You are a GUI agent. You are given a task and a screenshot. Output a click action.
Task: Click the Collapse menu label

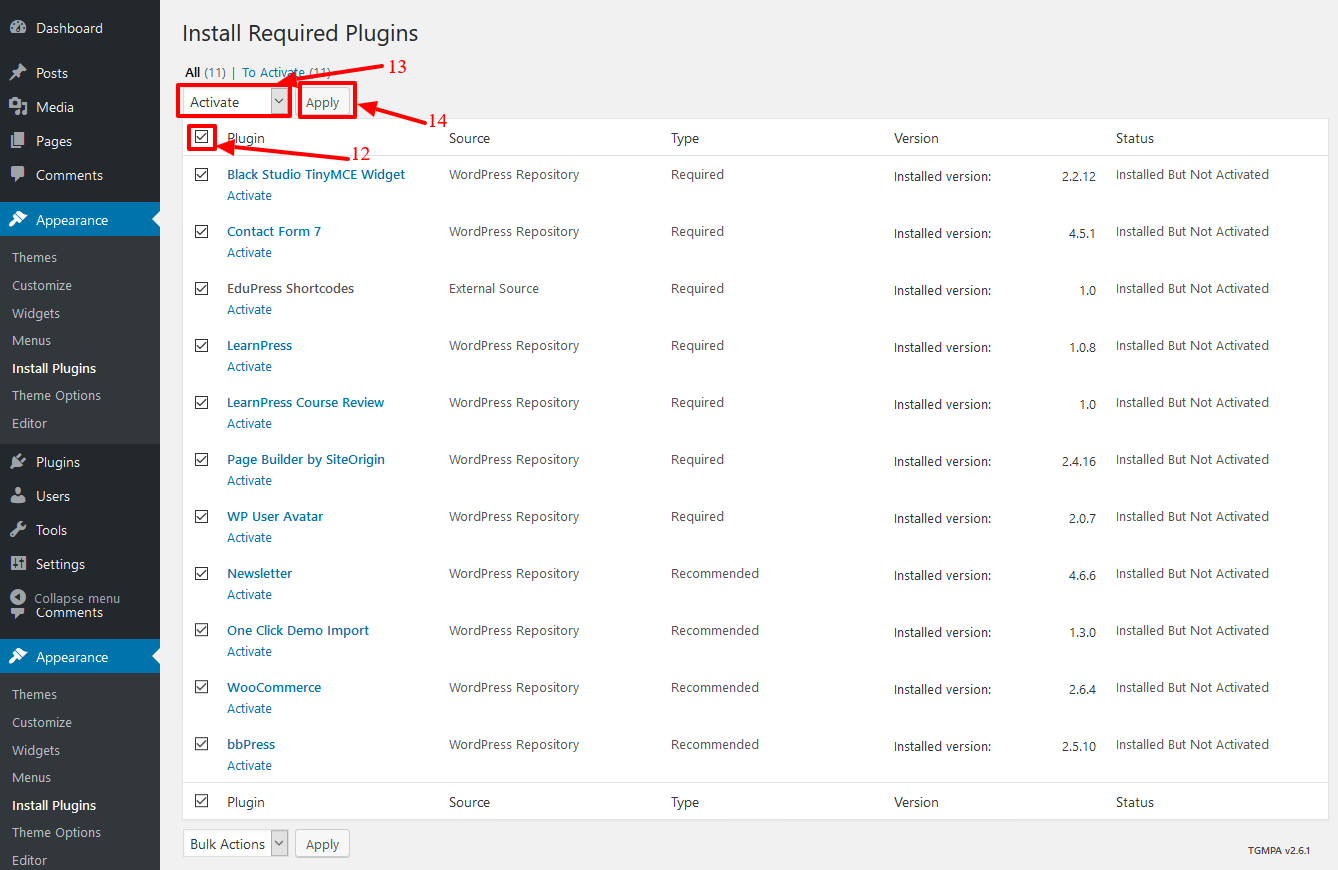pyautogui.click(x=77, y=598)
